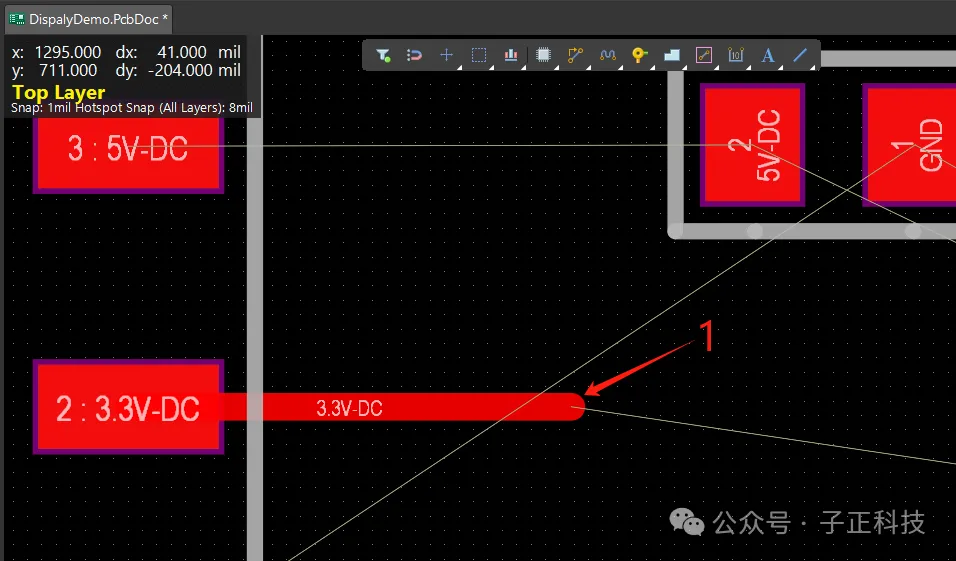This screenshot has width=956, height=561.
Task: Click the x: 1295.000 coordinate readout
Action: [x=57, y=52]
